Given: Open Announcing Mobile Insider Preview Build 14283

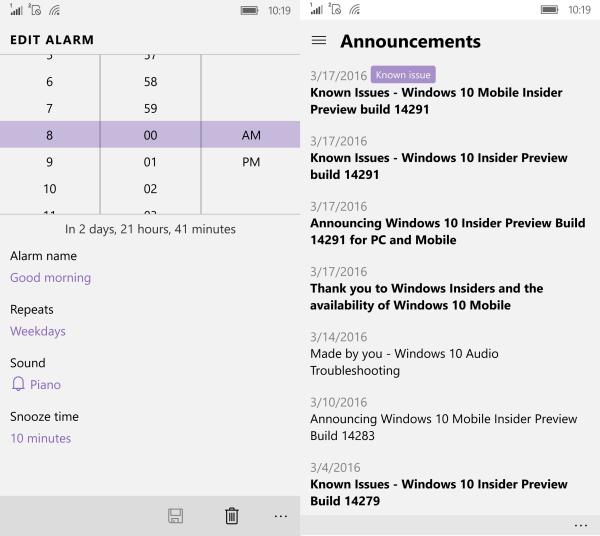Looking at the screenshot, I should (443, 427).
